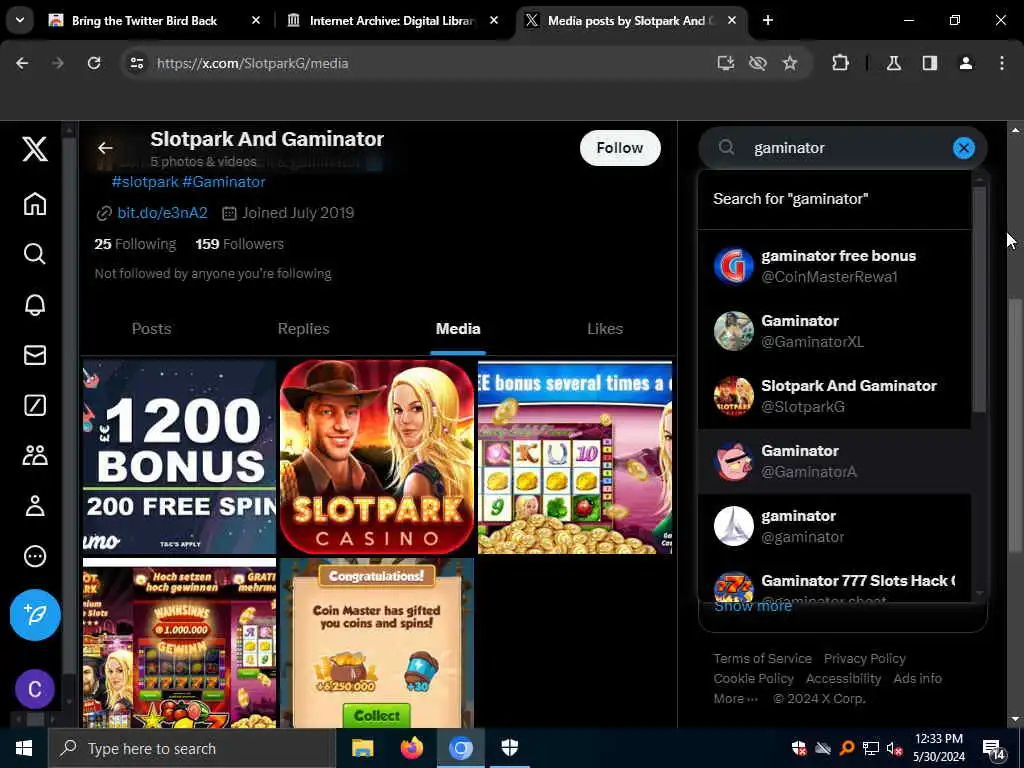Viewport: 1024px width, 768px height.
Task: Switch to the Replies tab
Action: 304,328
